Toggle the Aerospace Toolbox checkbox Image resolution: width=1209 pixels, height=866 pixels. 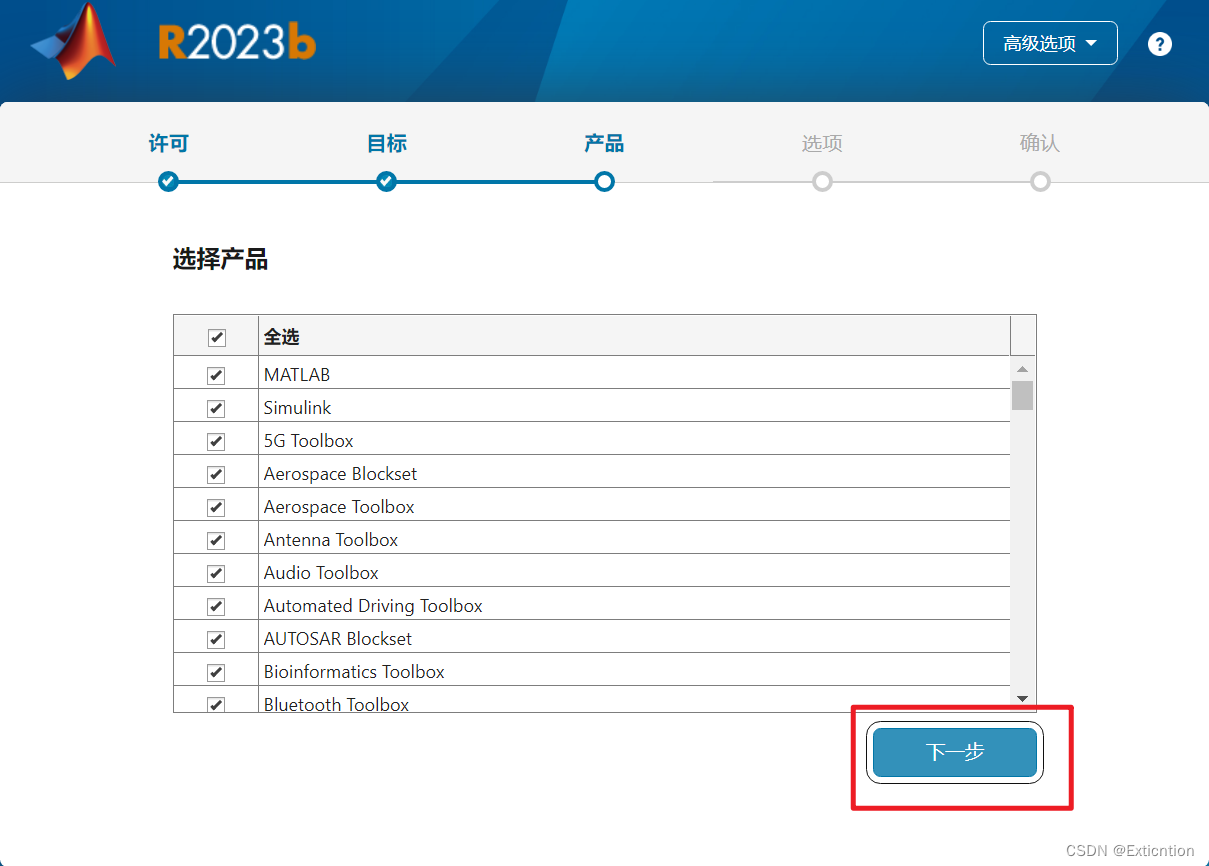[216, 507]
